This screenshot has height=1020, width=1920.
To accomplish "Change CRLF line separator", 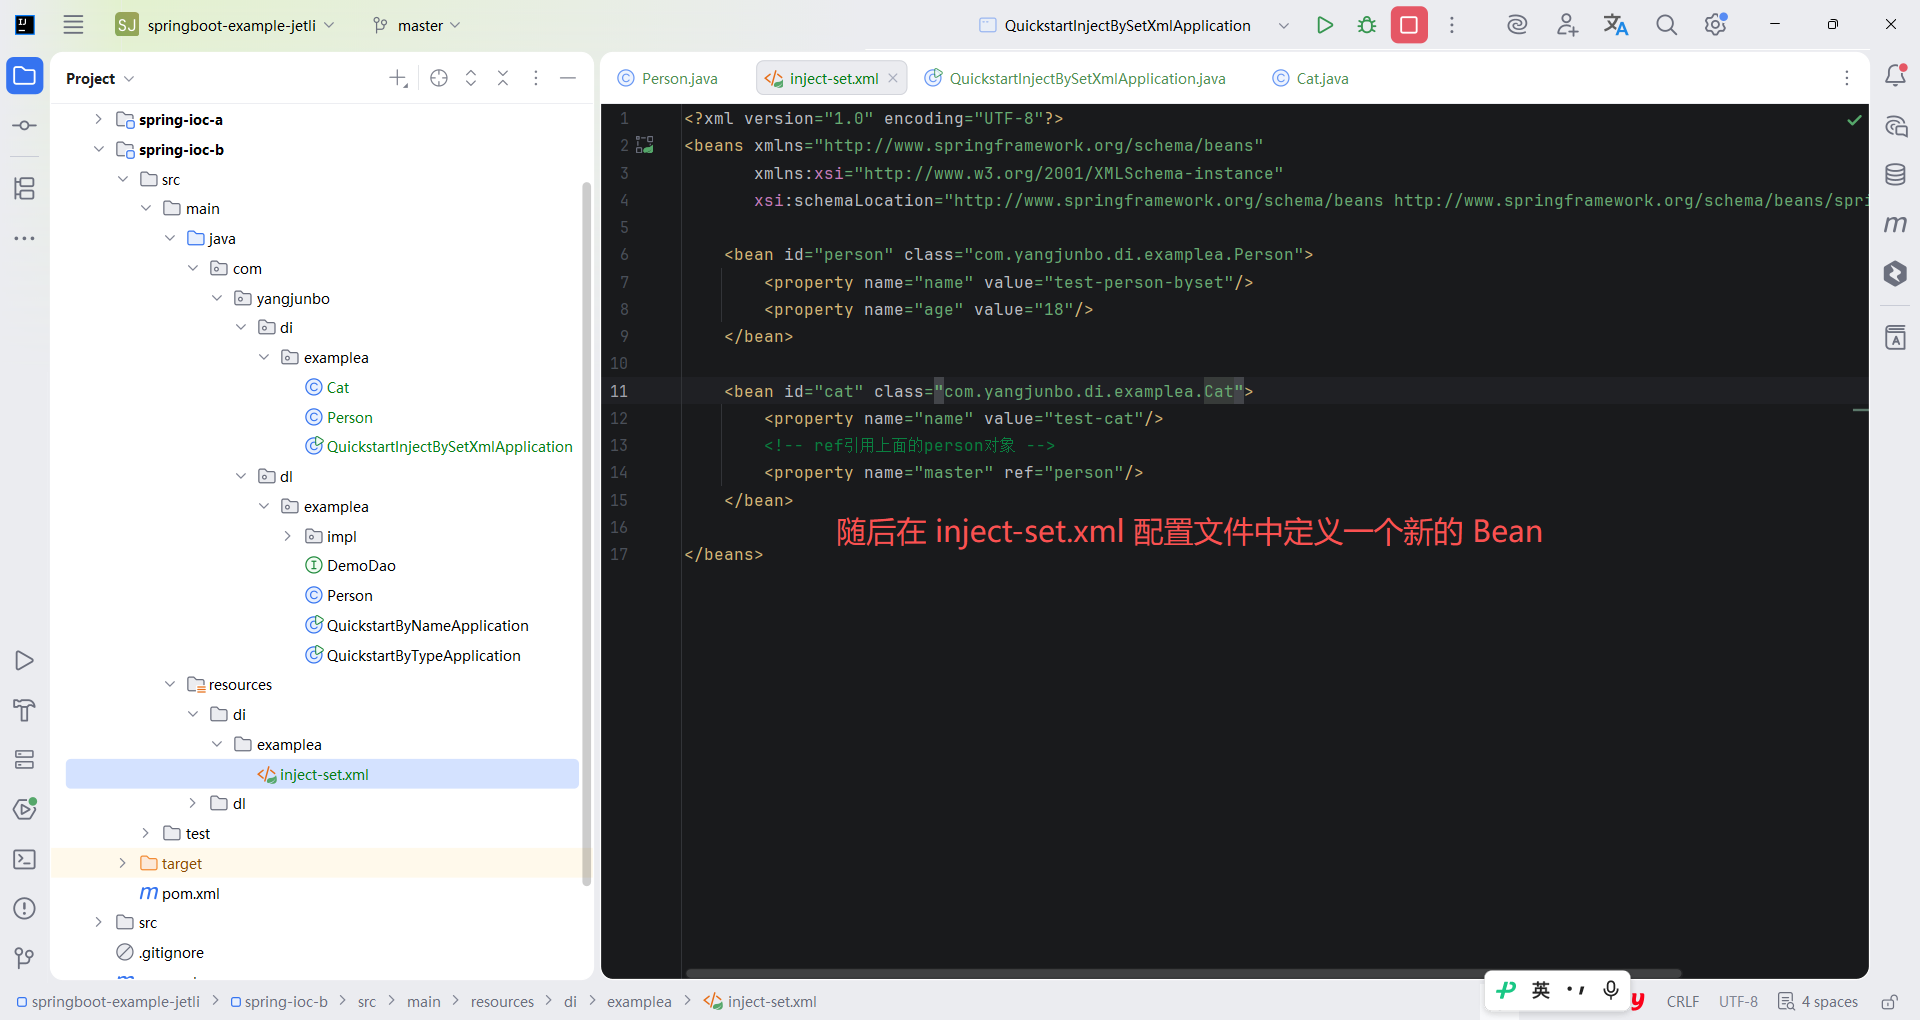I will pyautogui.click(x=1683, y=1002).
